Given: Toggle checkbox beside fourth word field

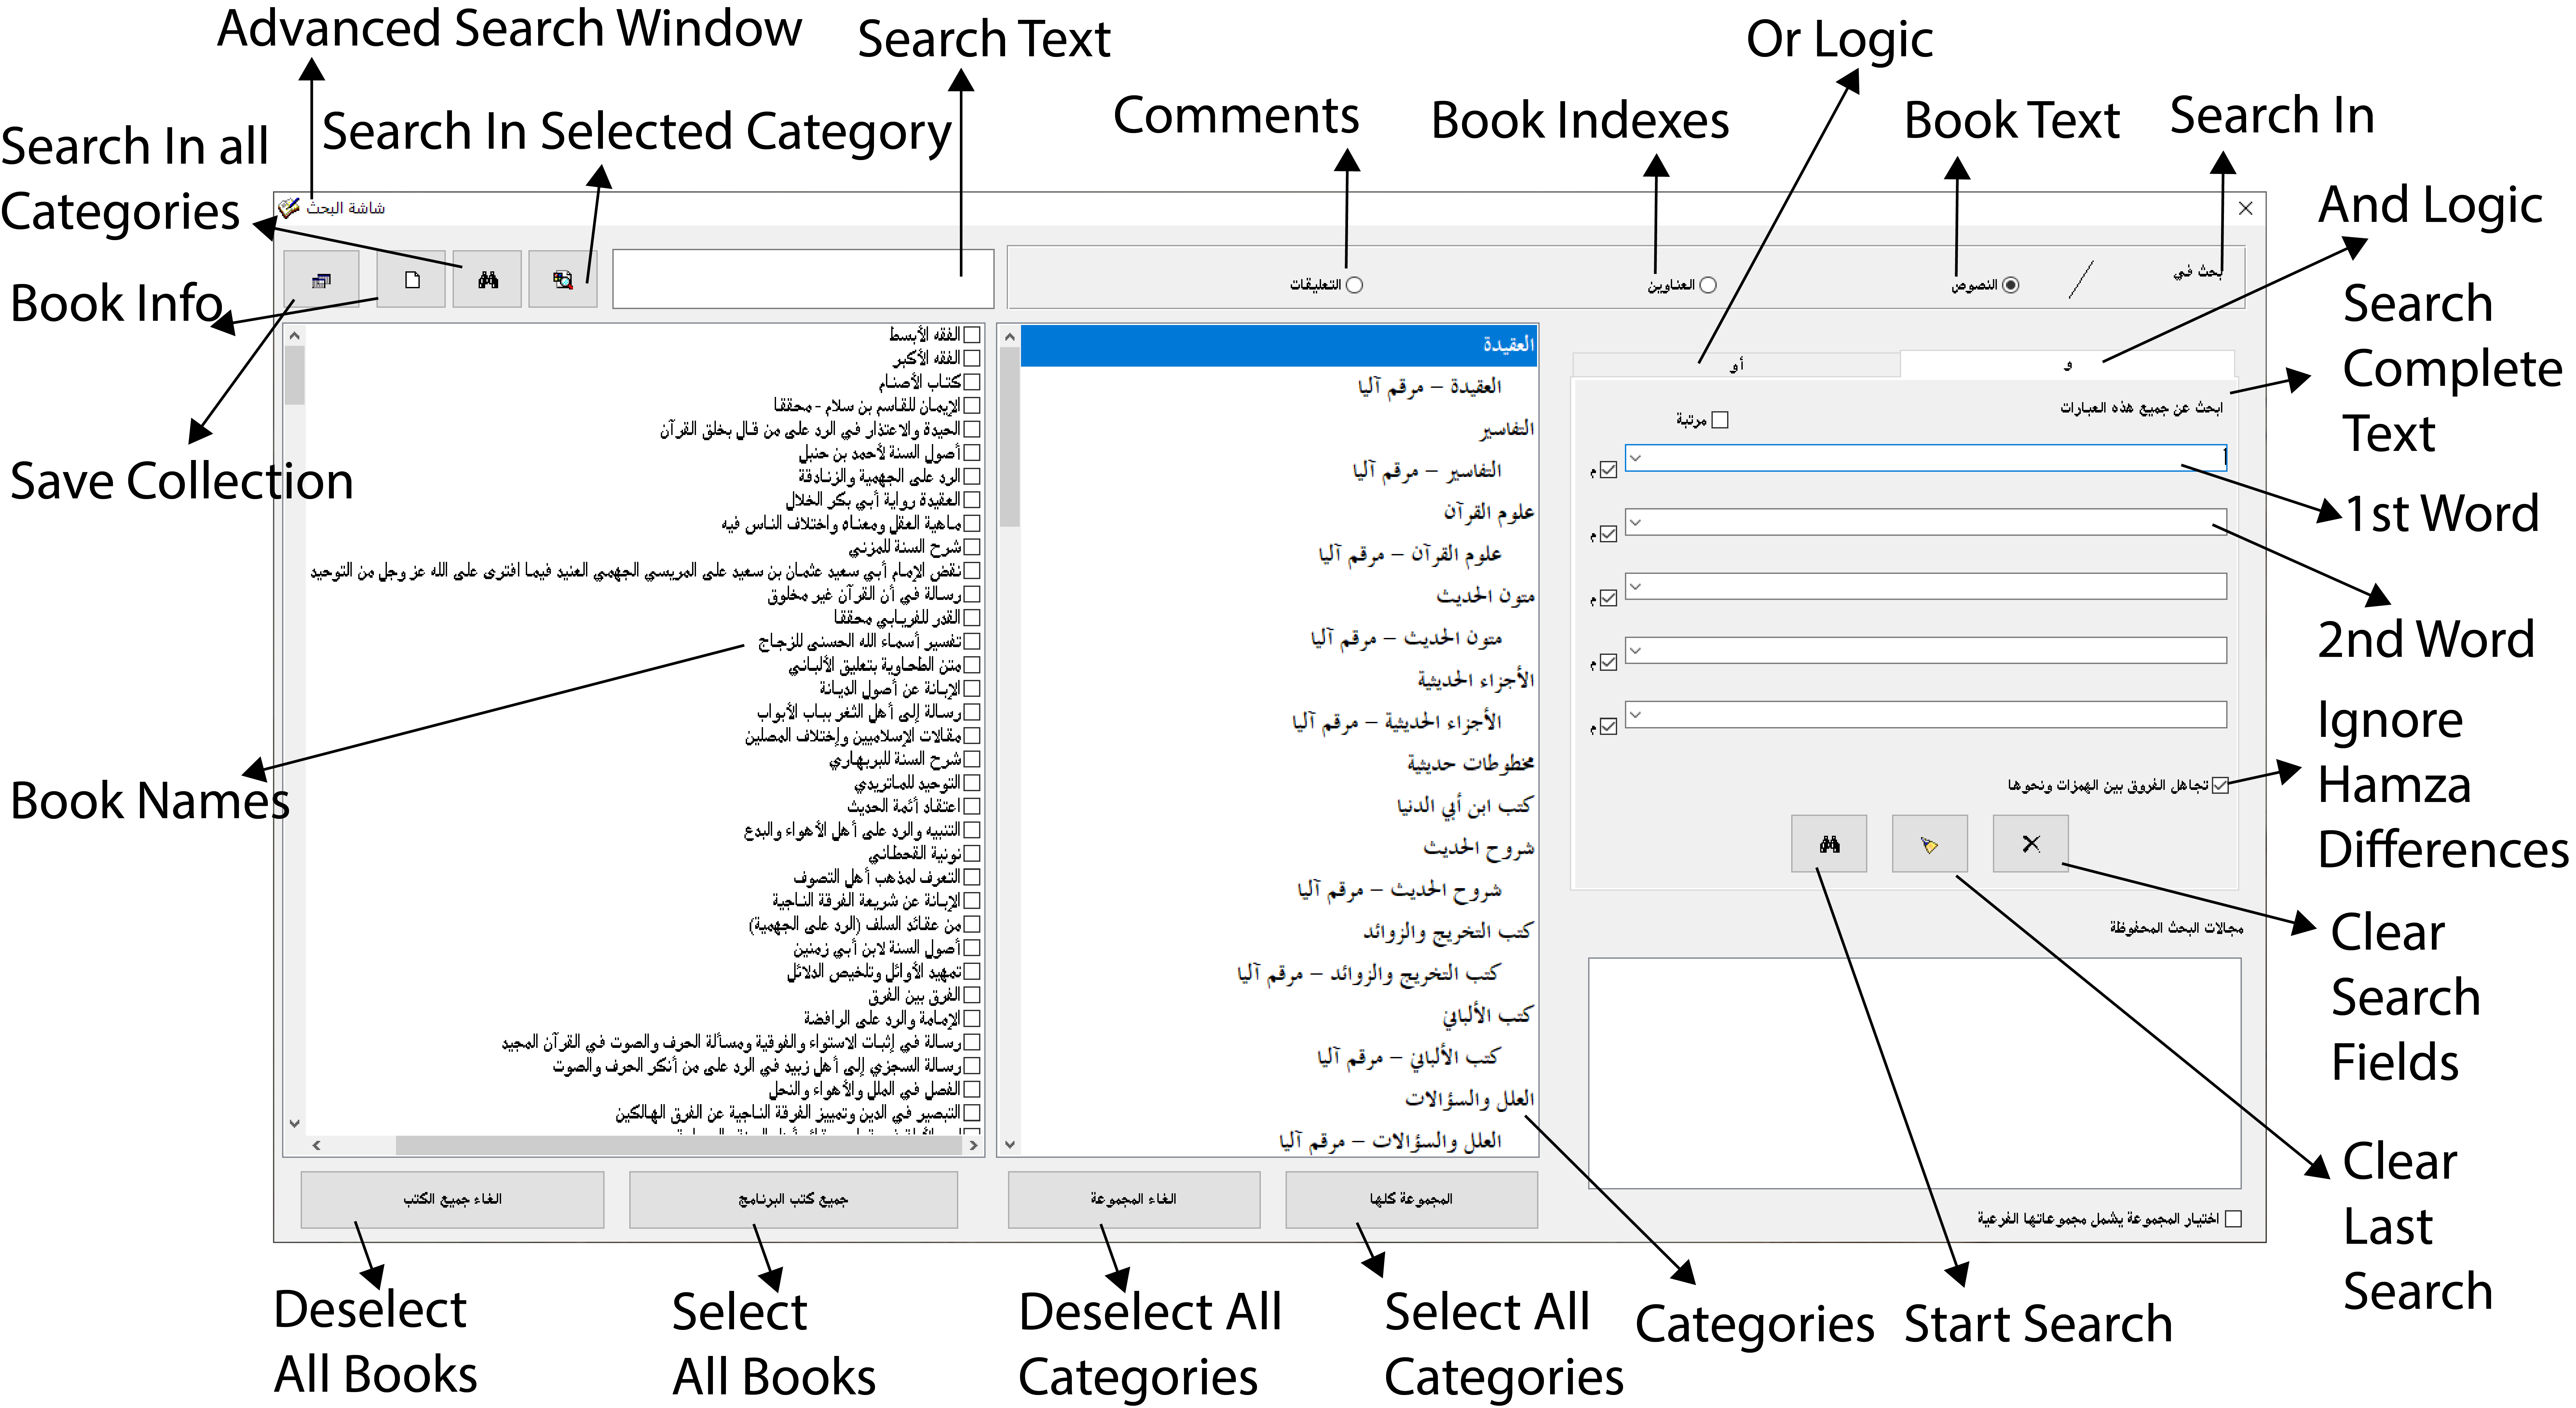Looking at the screenshot, I should tap(1608, 662).
